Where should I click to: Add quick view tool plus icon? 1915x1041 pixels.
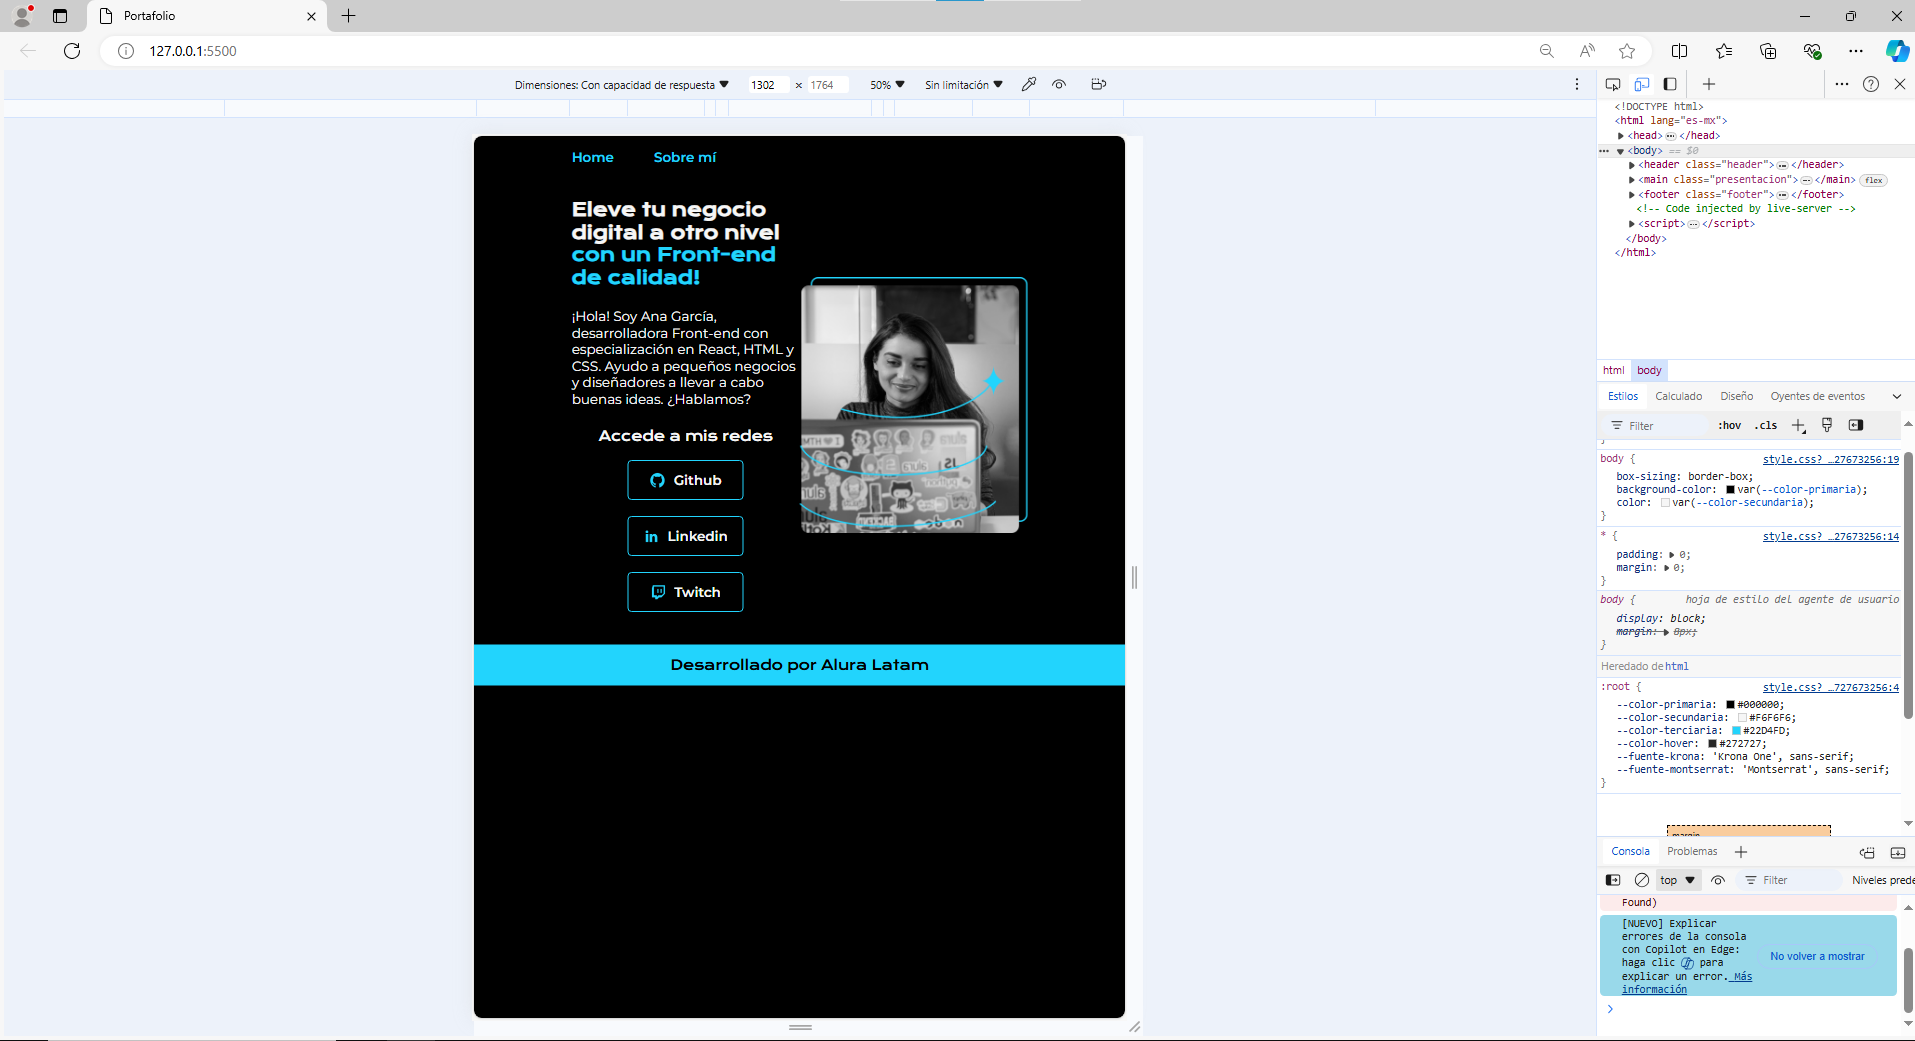tap(1741, 852)
